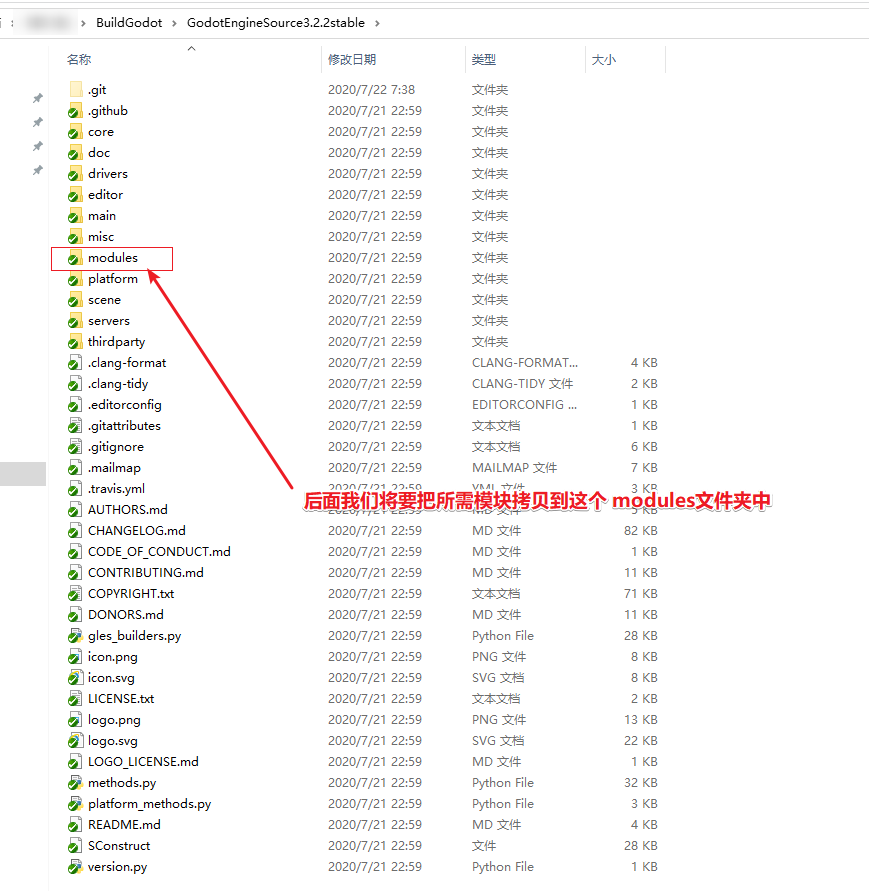Select the .travis.yml file name
Image resolution: width=869 pixels, height=891 pixels.
[x=116, y=489]
